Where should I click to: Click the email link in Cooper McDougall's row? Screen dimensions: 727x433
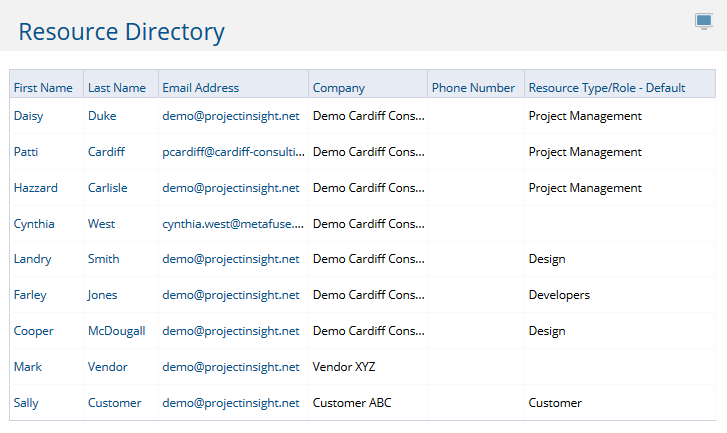point(230,331)
